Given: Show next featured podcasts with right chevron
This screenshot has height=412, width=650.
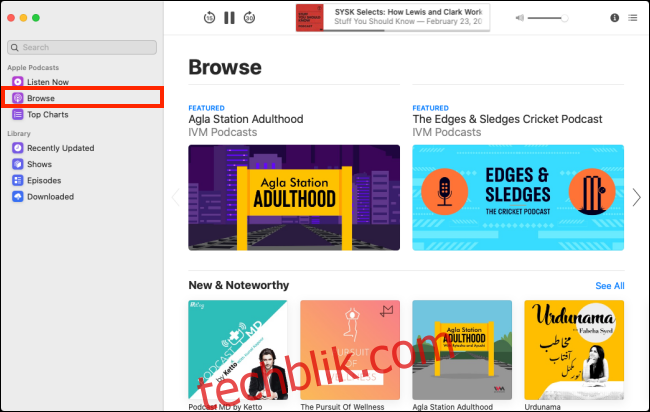Looking at the screenshot, I should 636,197.
